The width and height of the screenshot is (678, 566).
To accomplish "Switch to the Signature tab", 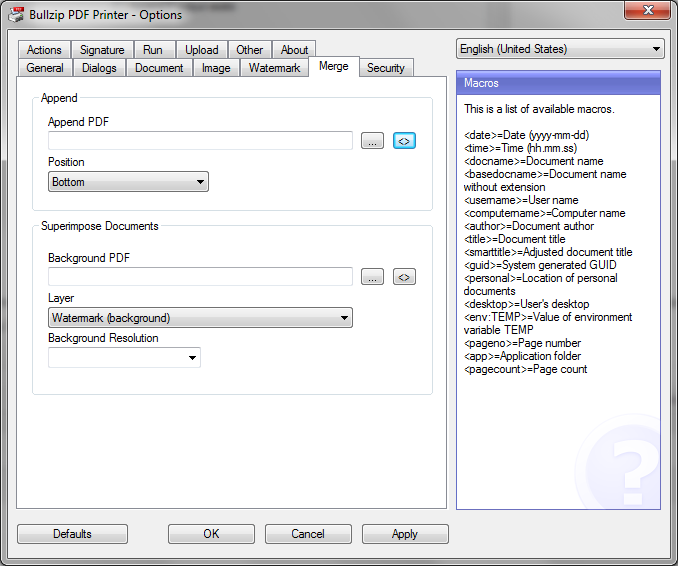I will pyautogui.click(x=102, y=50).
